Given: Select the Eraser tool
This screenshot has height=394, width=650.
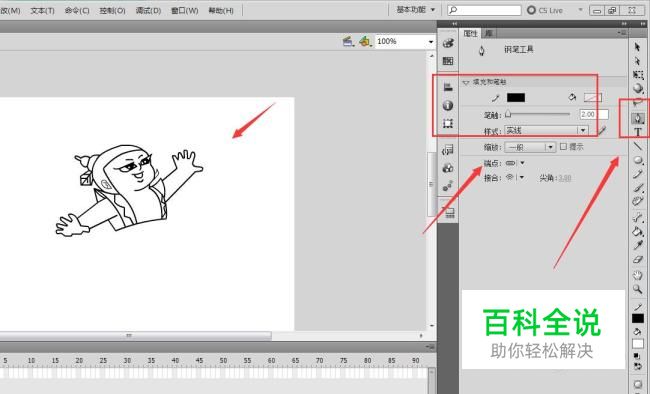Looking at the screenshot, I should (638, 260).
